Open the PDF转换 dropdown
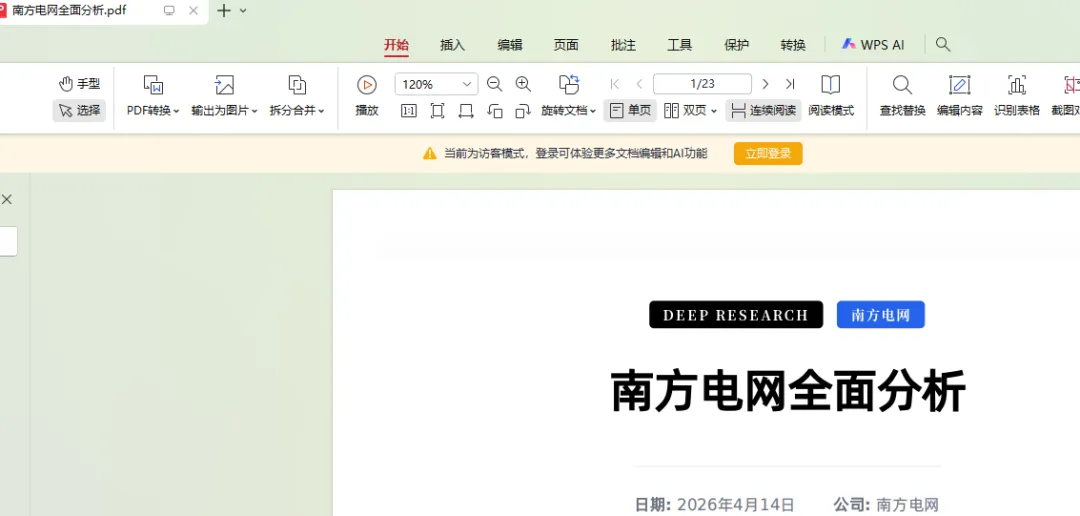 click(153, 110)
